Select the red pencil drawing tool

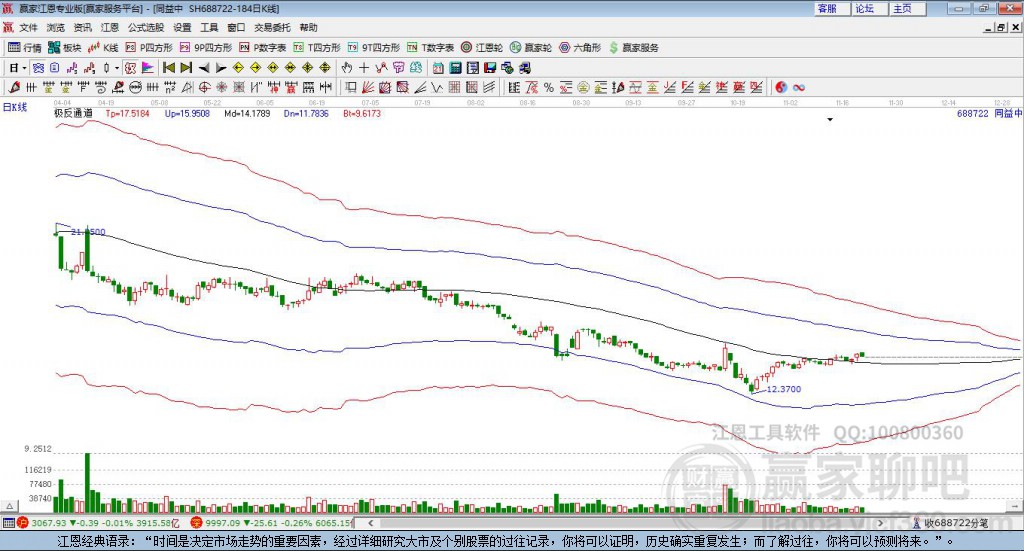[14, 87]
